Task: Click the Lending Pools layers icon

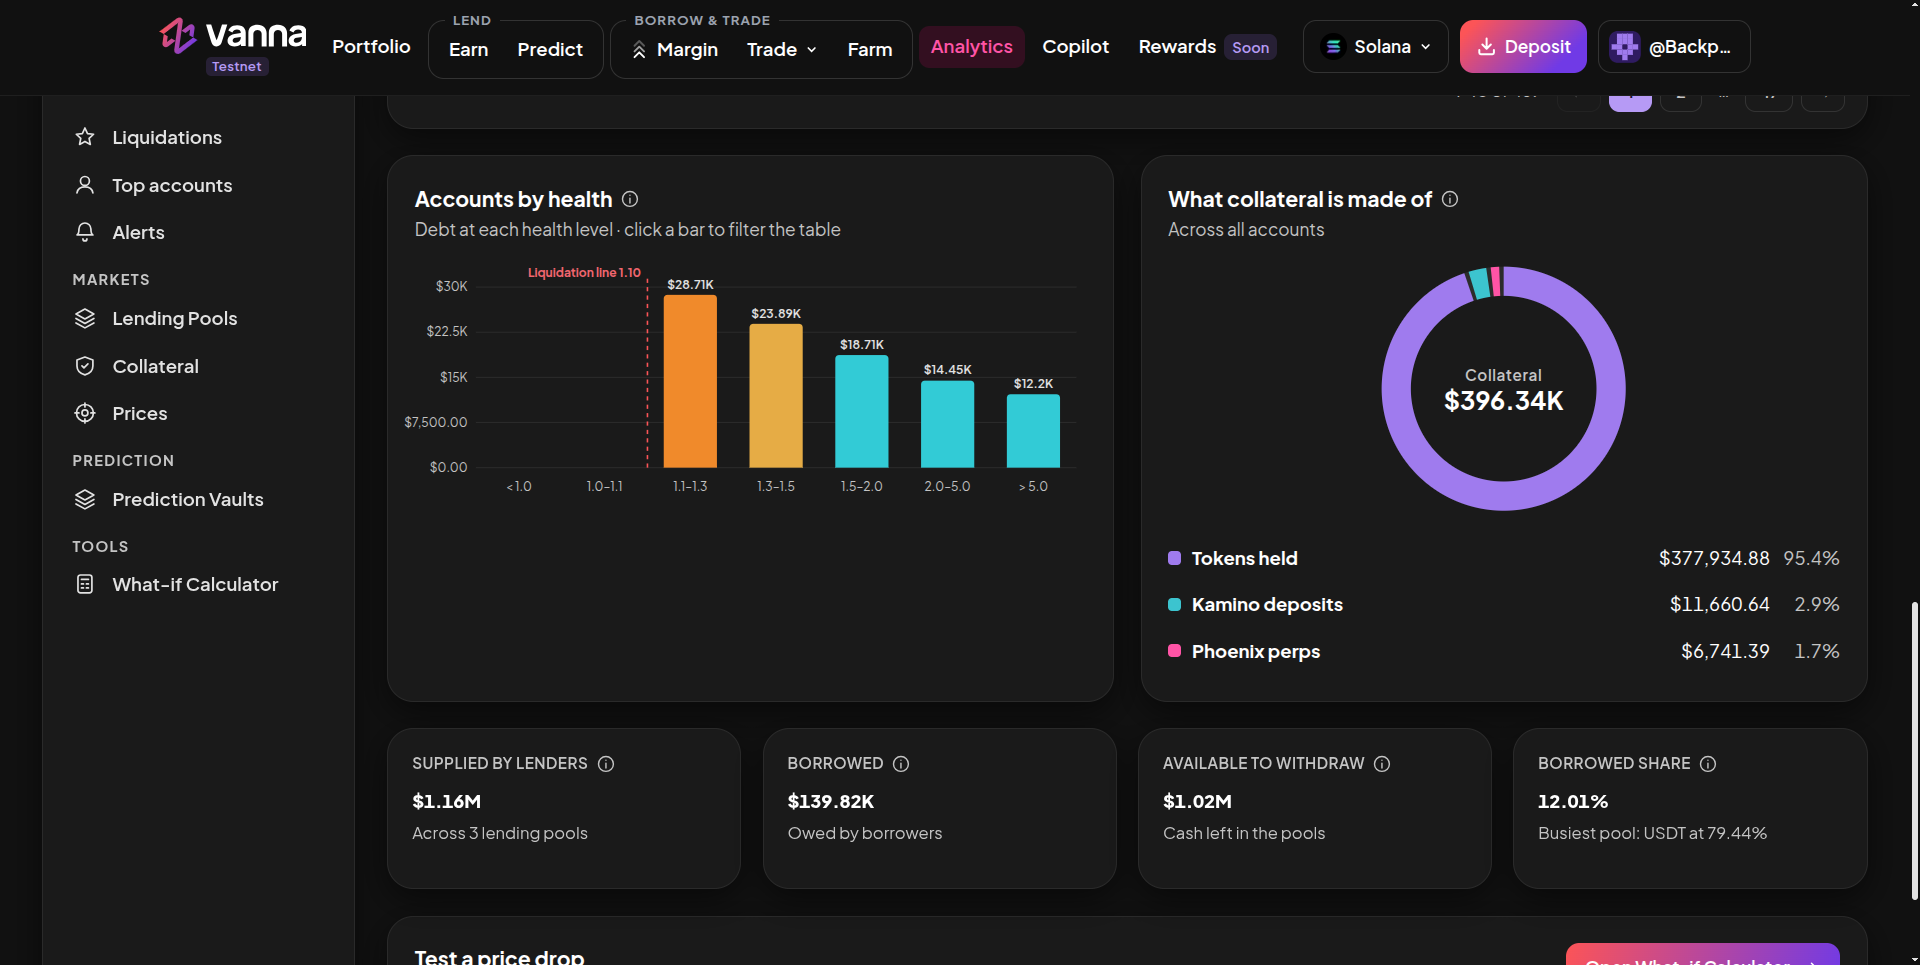Action: tap(85, 318)
